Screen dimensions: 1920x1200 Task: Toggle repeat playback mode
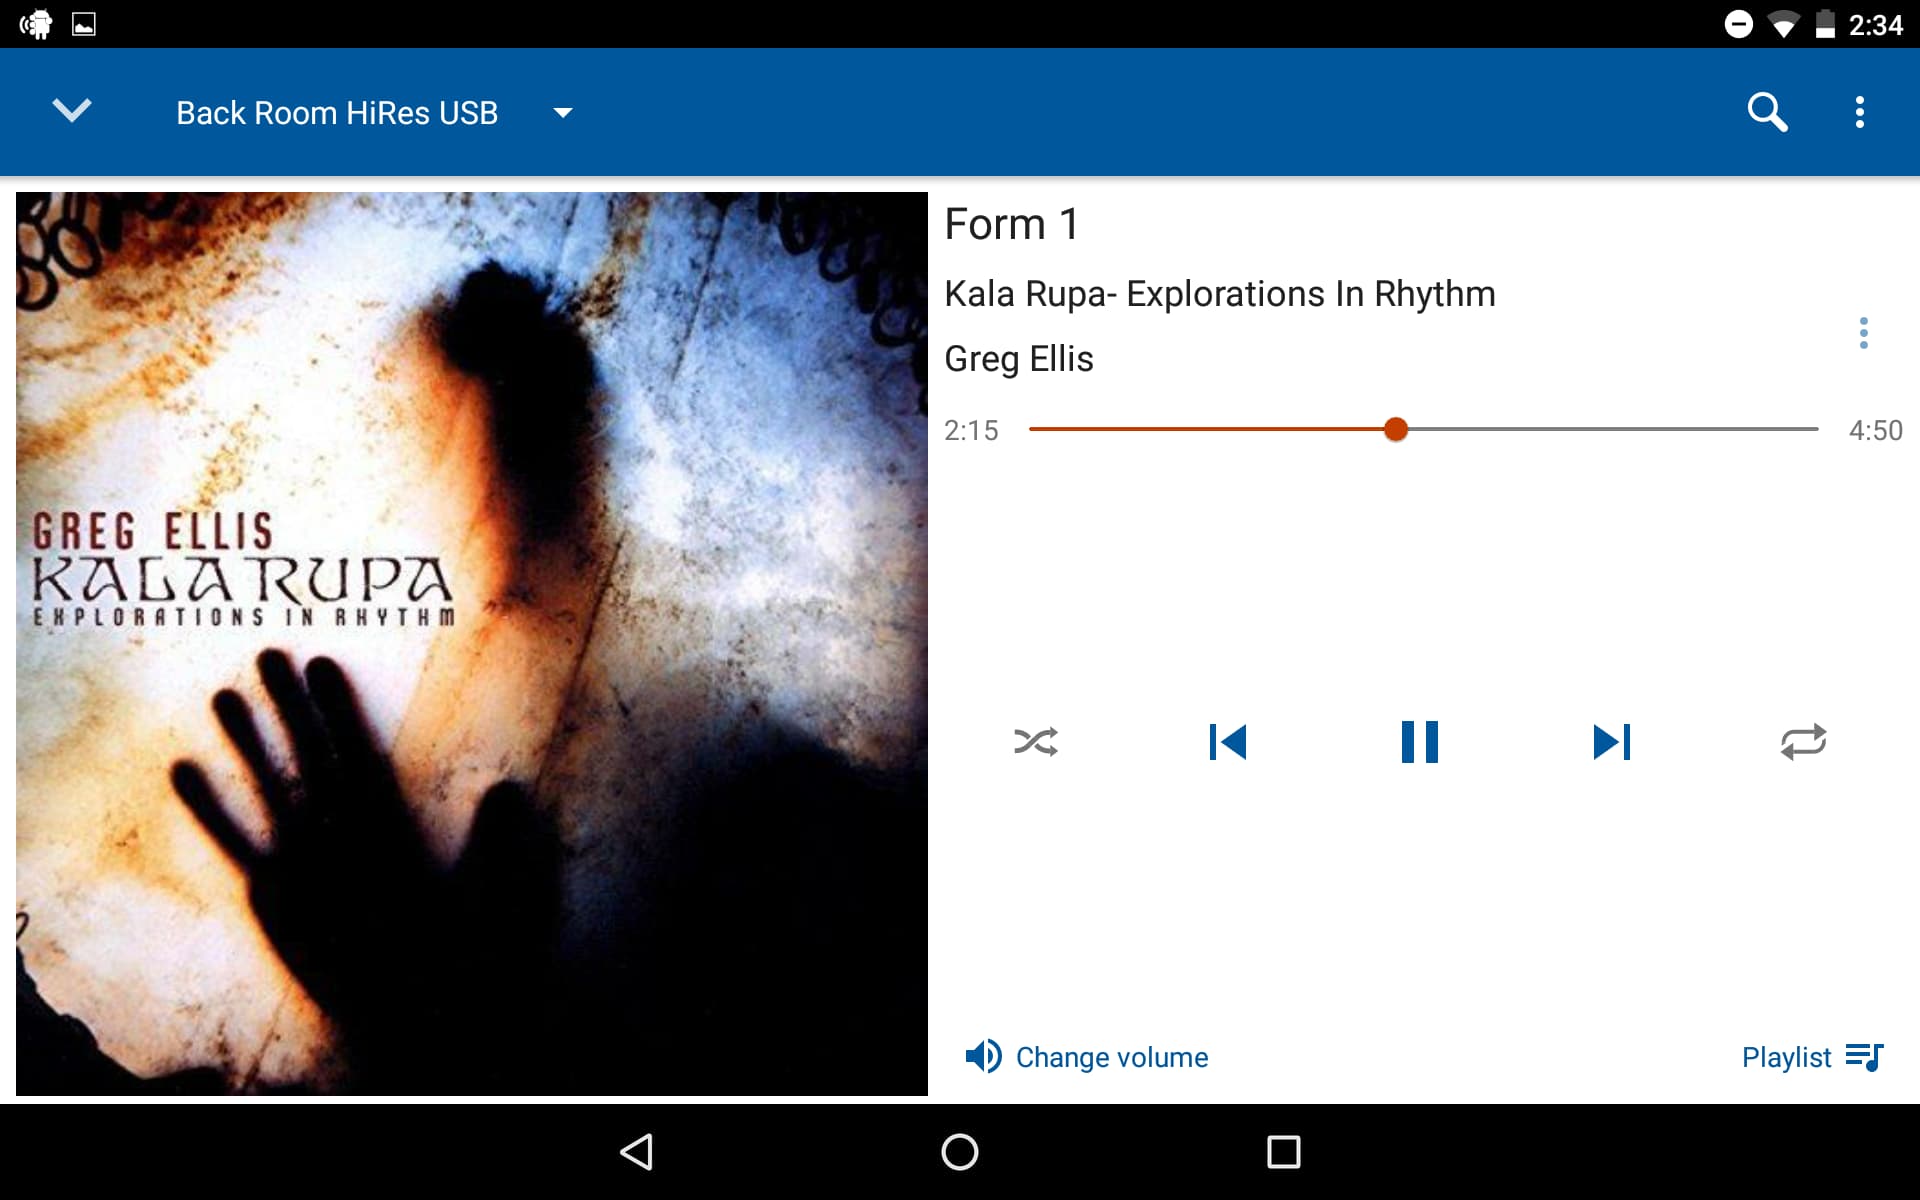[x=1803, y=742]
